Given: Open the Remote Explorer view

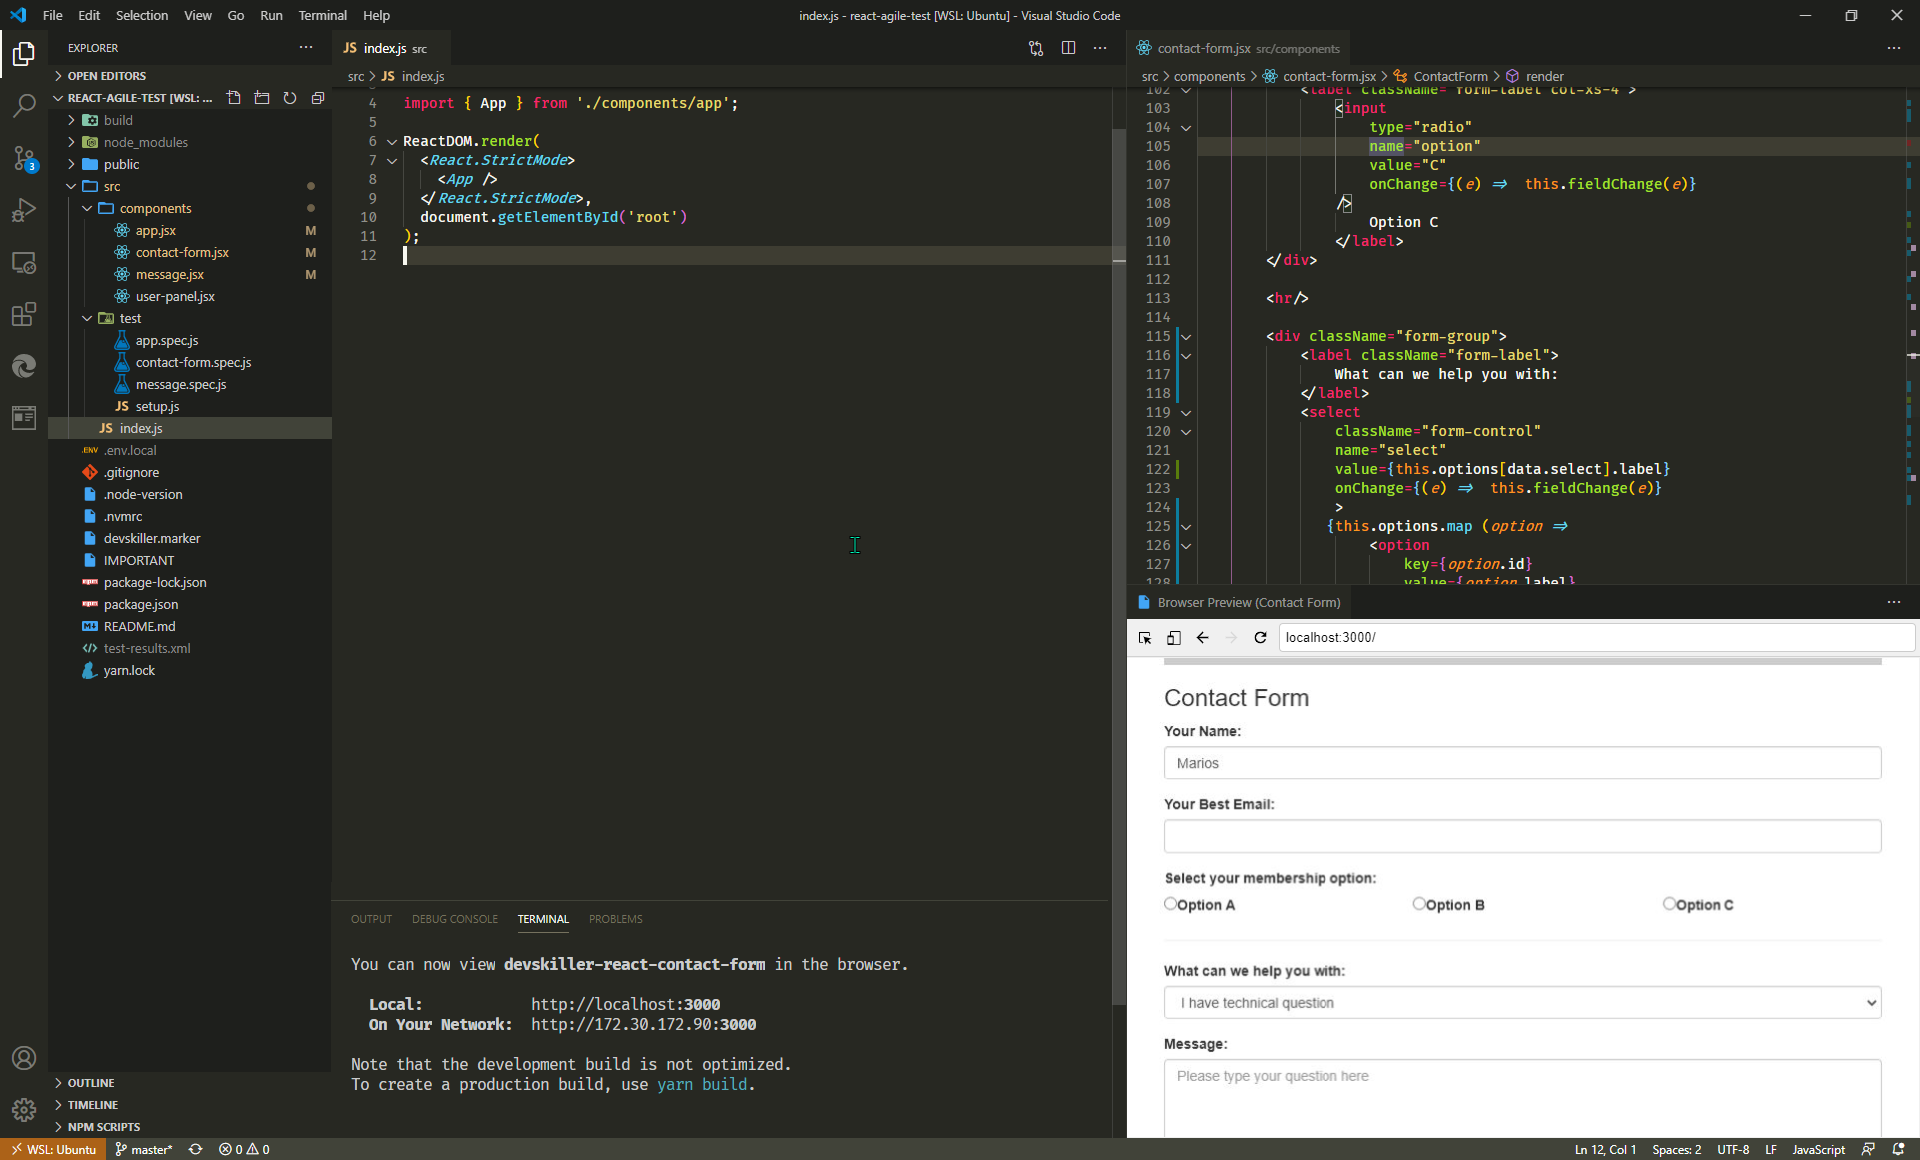Looking at the screenshot, I should (x=24, y=263).
